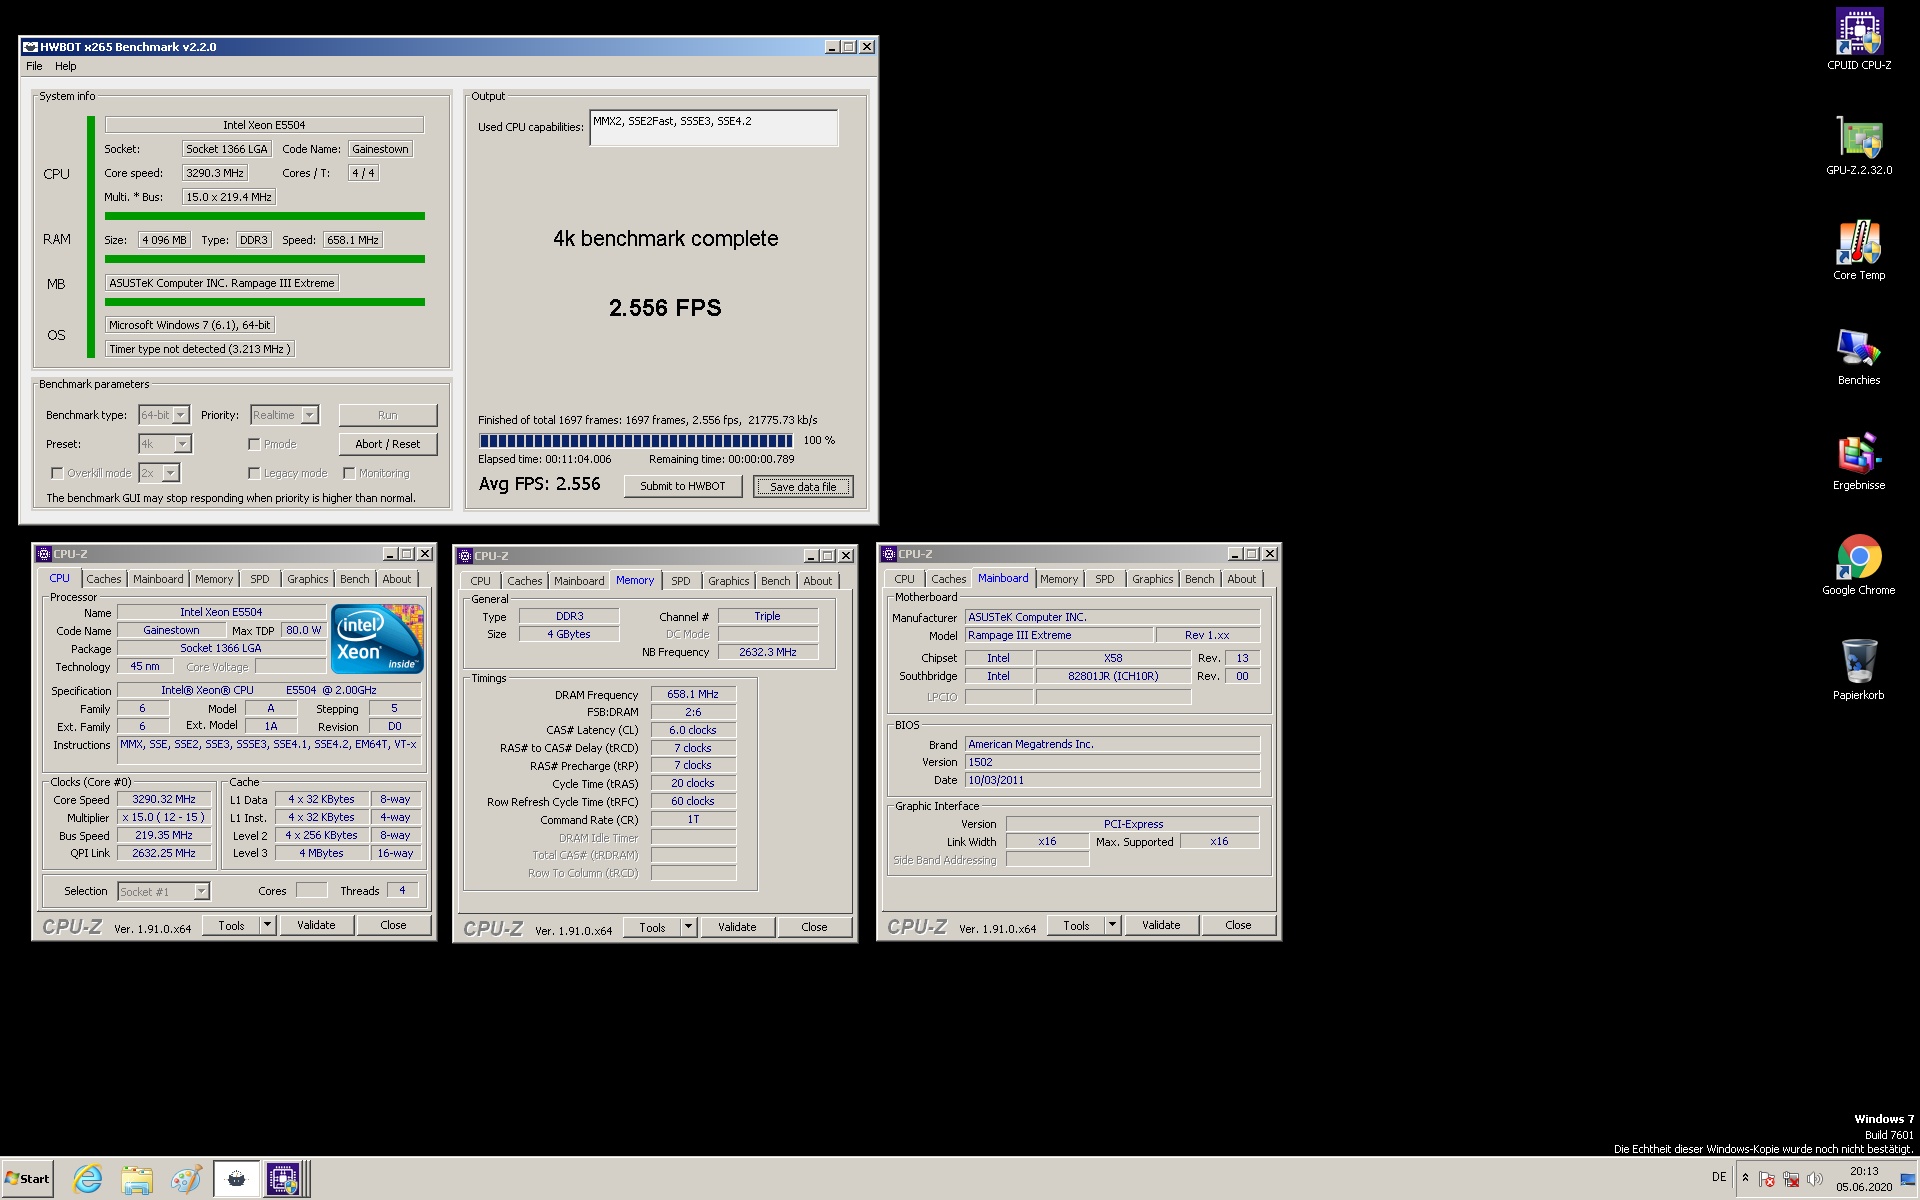
Task: Click the disabled Run button
Action: pyautogui.click(x=388, y=415)
